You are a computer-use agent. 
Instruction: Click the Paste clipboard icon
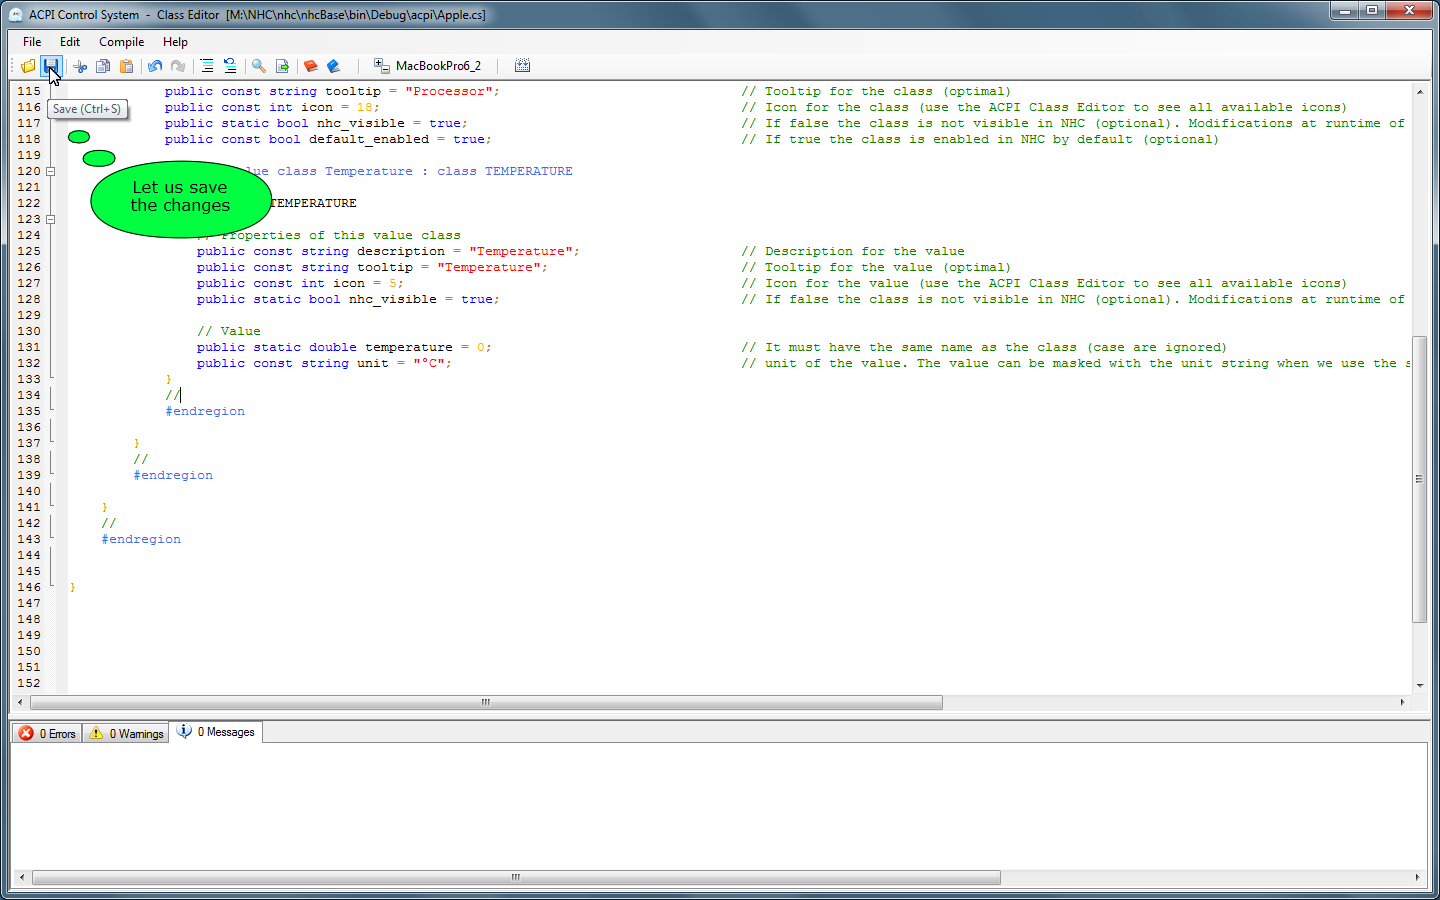[x=126, y=66]
